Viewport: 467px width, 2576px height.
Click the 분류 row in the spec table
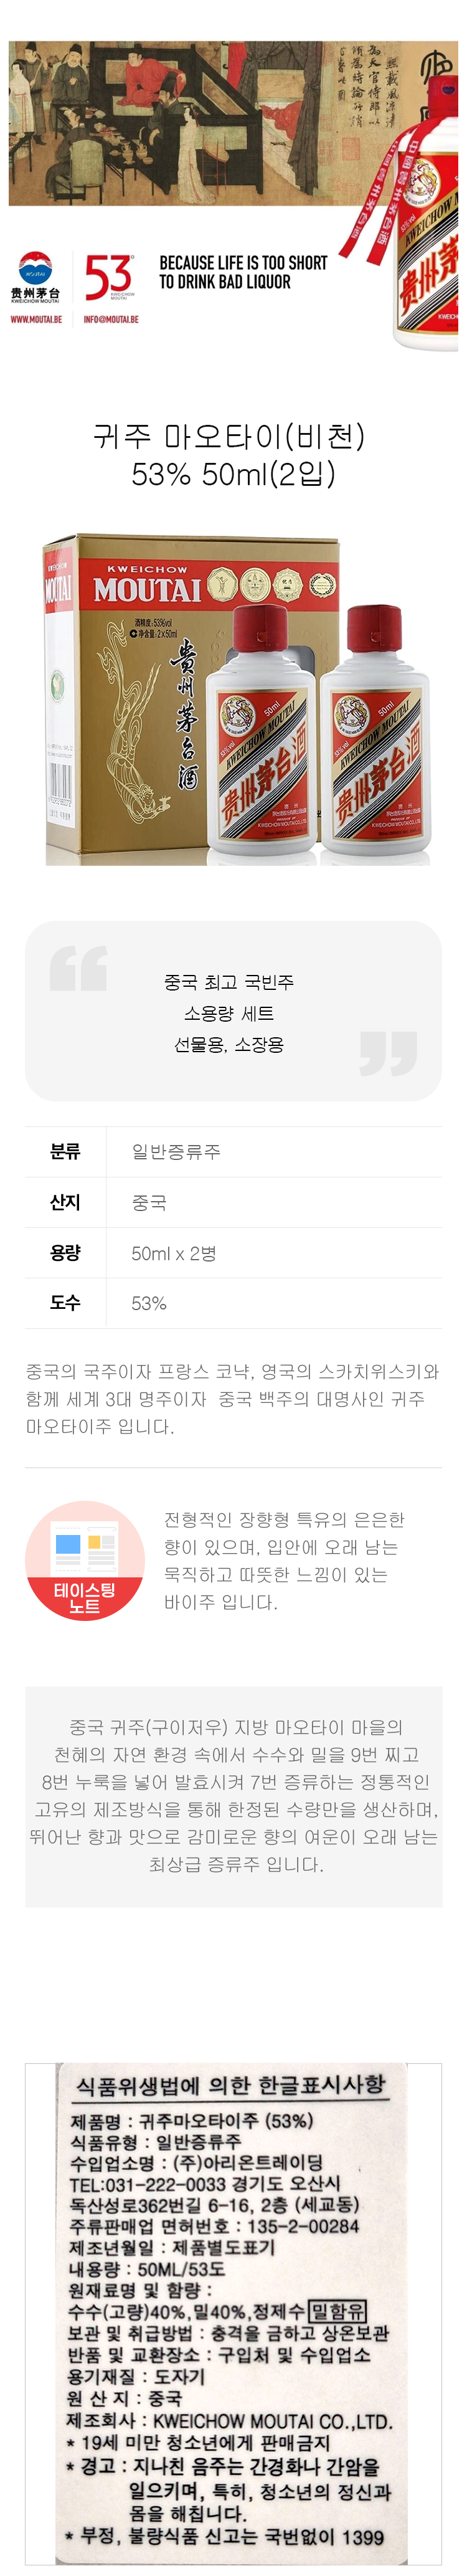[x=233, y=1151]
